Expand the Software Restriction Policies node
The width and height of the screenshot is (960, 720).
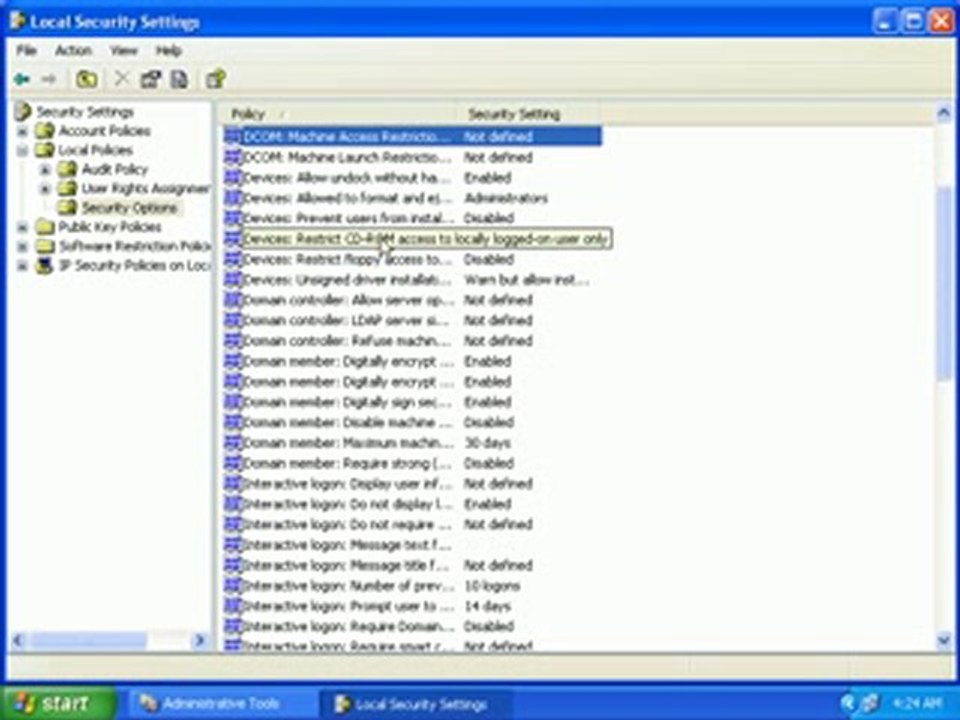tap(22, 246)
